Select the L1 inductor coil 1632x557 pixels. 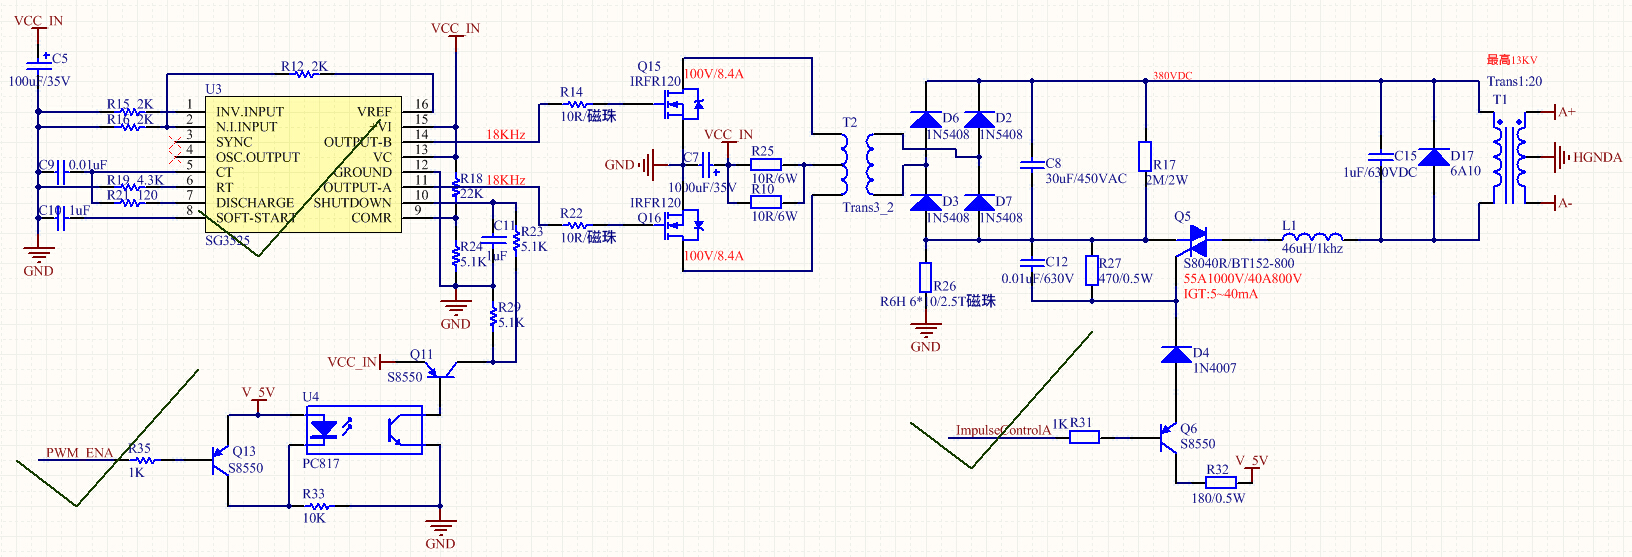tap(1312, 237)
